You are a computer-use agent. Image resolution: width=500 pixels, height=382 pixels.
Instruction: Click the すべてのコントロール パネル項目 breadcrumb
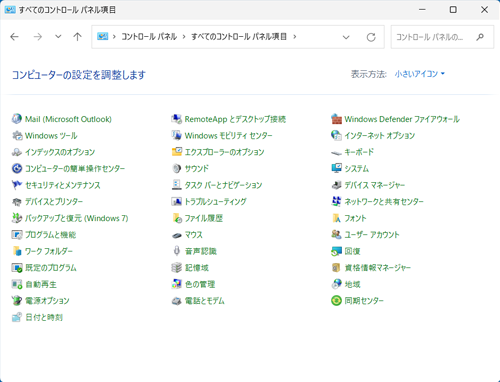(x=239, y=37)
